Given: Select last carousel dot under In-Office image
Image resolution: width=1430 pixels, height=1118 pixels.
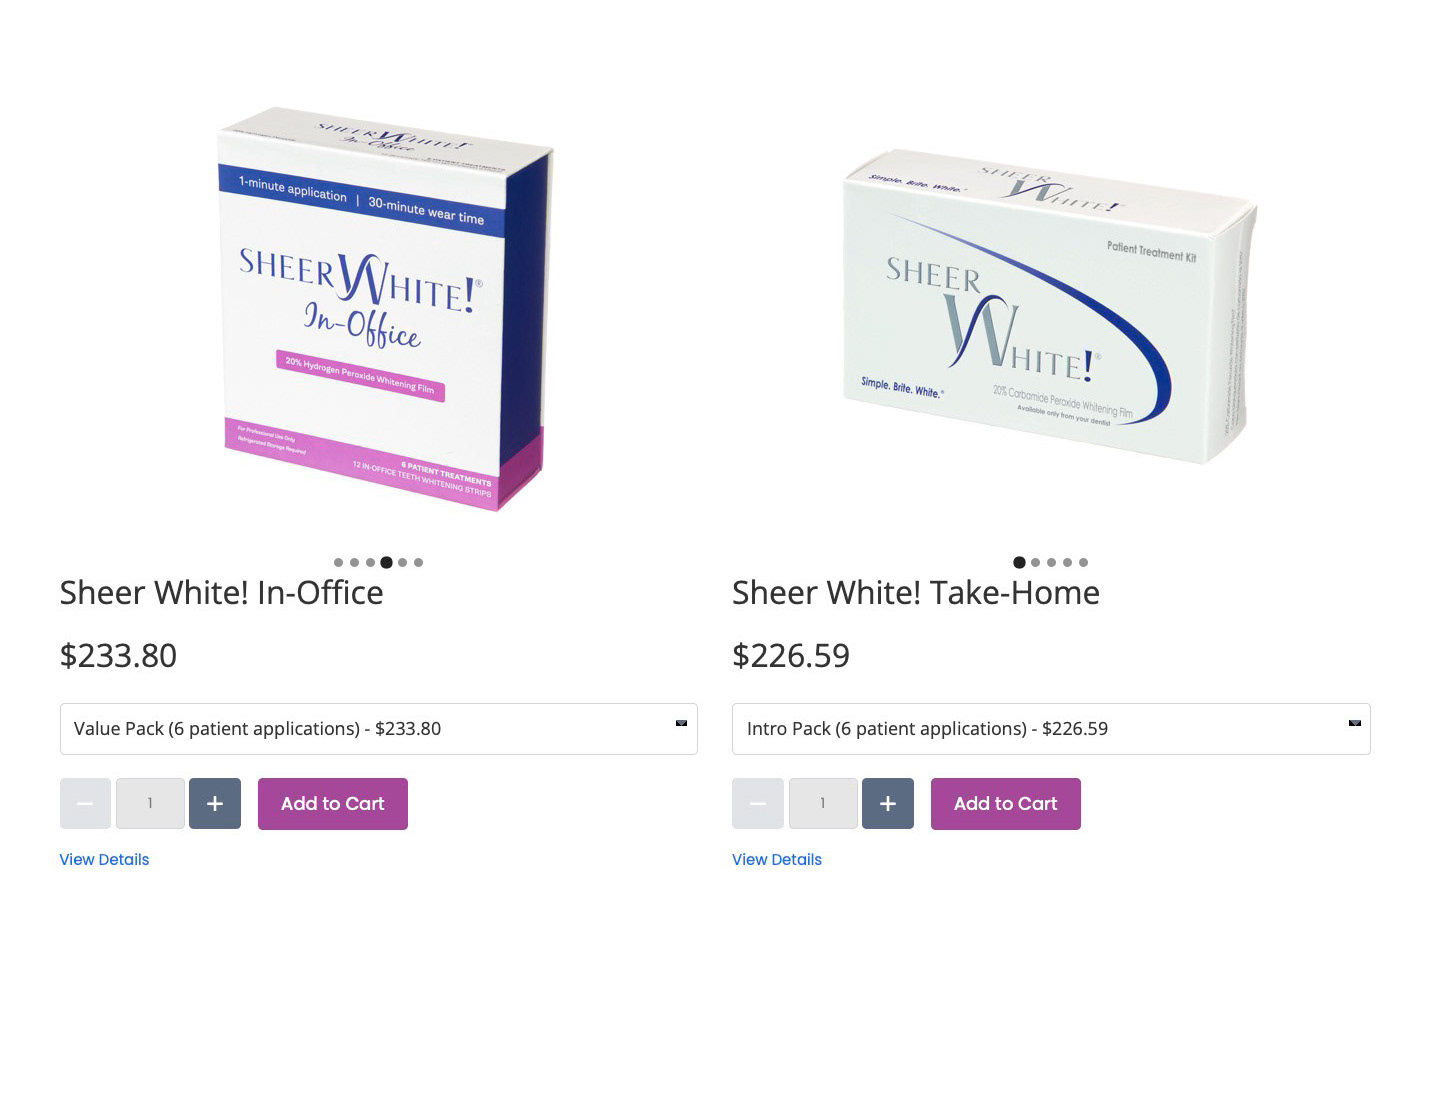Looking at the screenshot, I should (418, 562).
